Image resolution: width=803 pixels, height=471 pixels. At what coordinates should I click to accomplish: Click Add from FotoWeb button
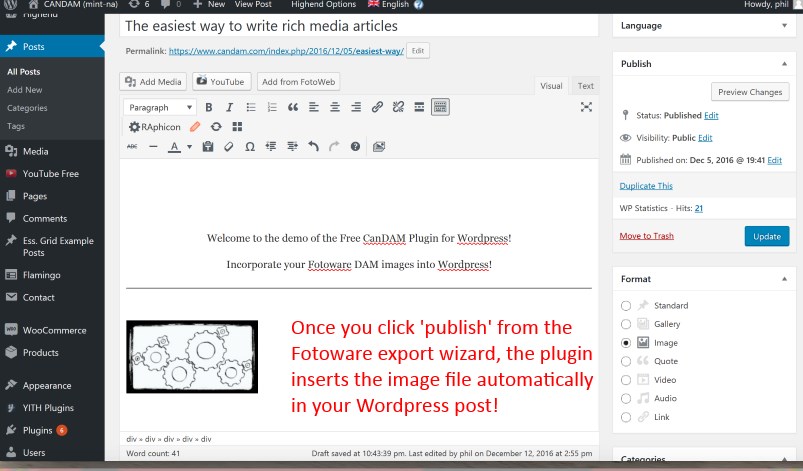[299, 81]
